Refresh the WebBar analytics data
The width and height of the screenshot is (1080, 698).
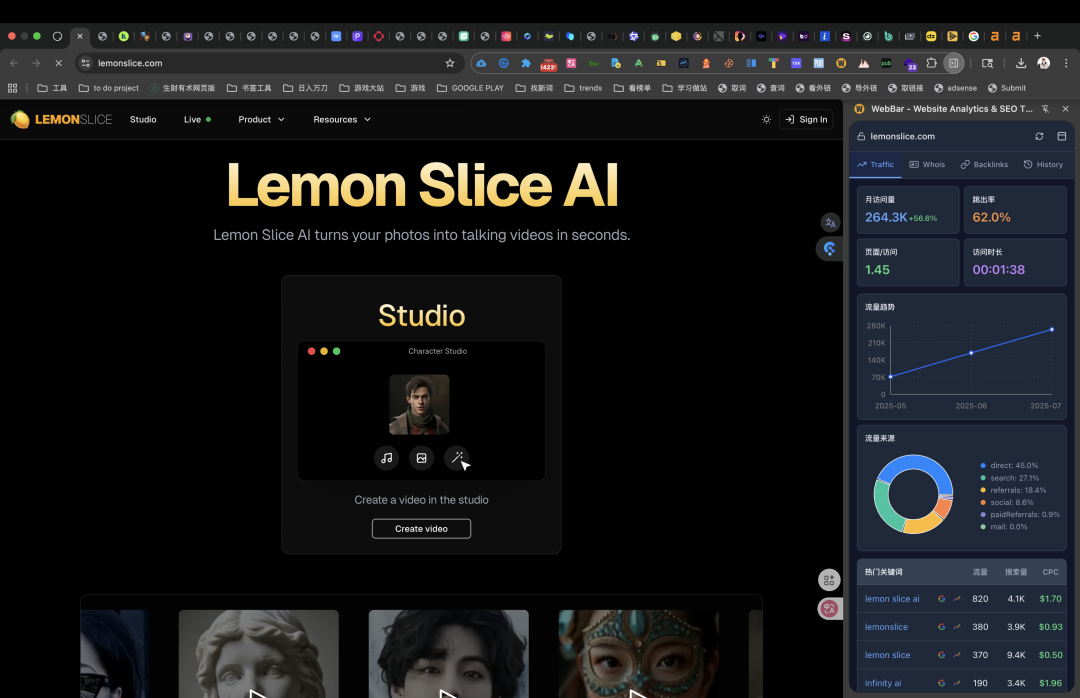point(1039,136)
